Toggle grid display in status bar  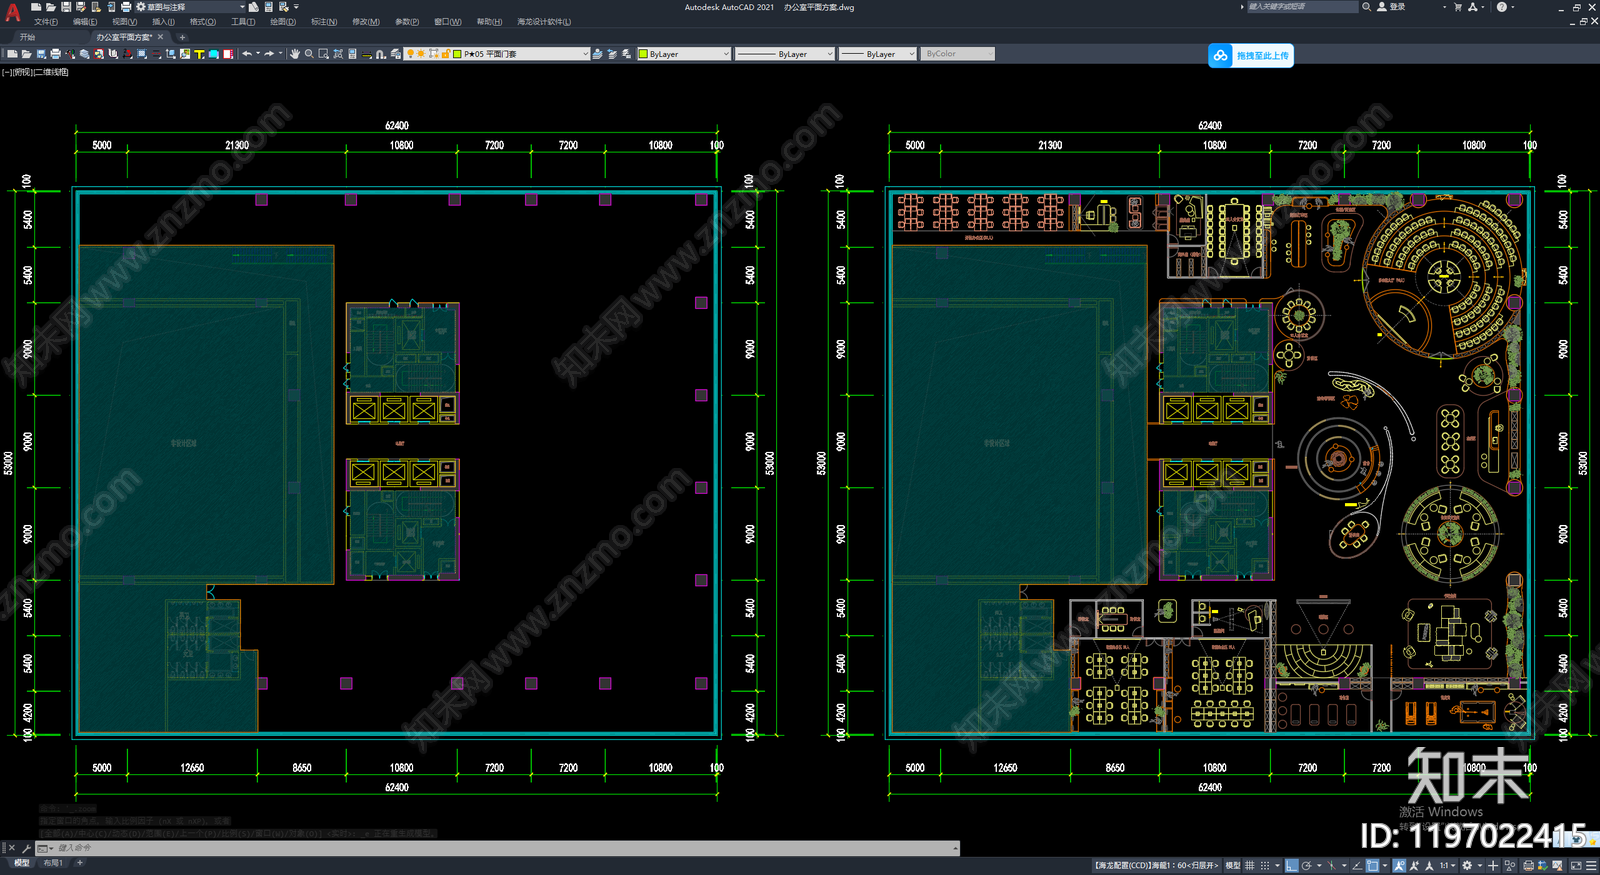(x=1250, y=866)
